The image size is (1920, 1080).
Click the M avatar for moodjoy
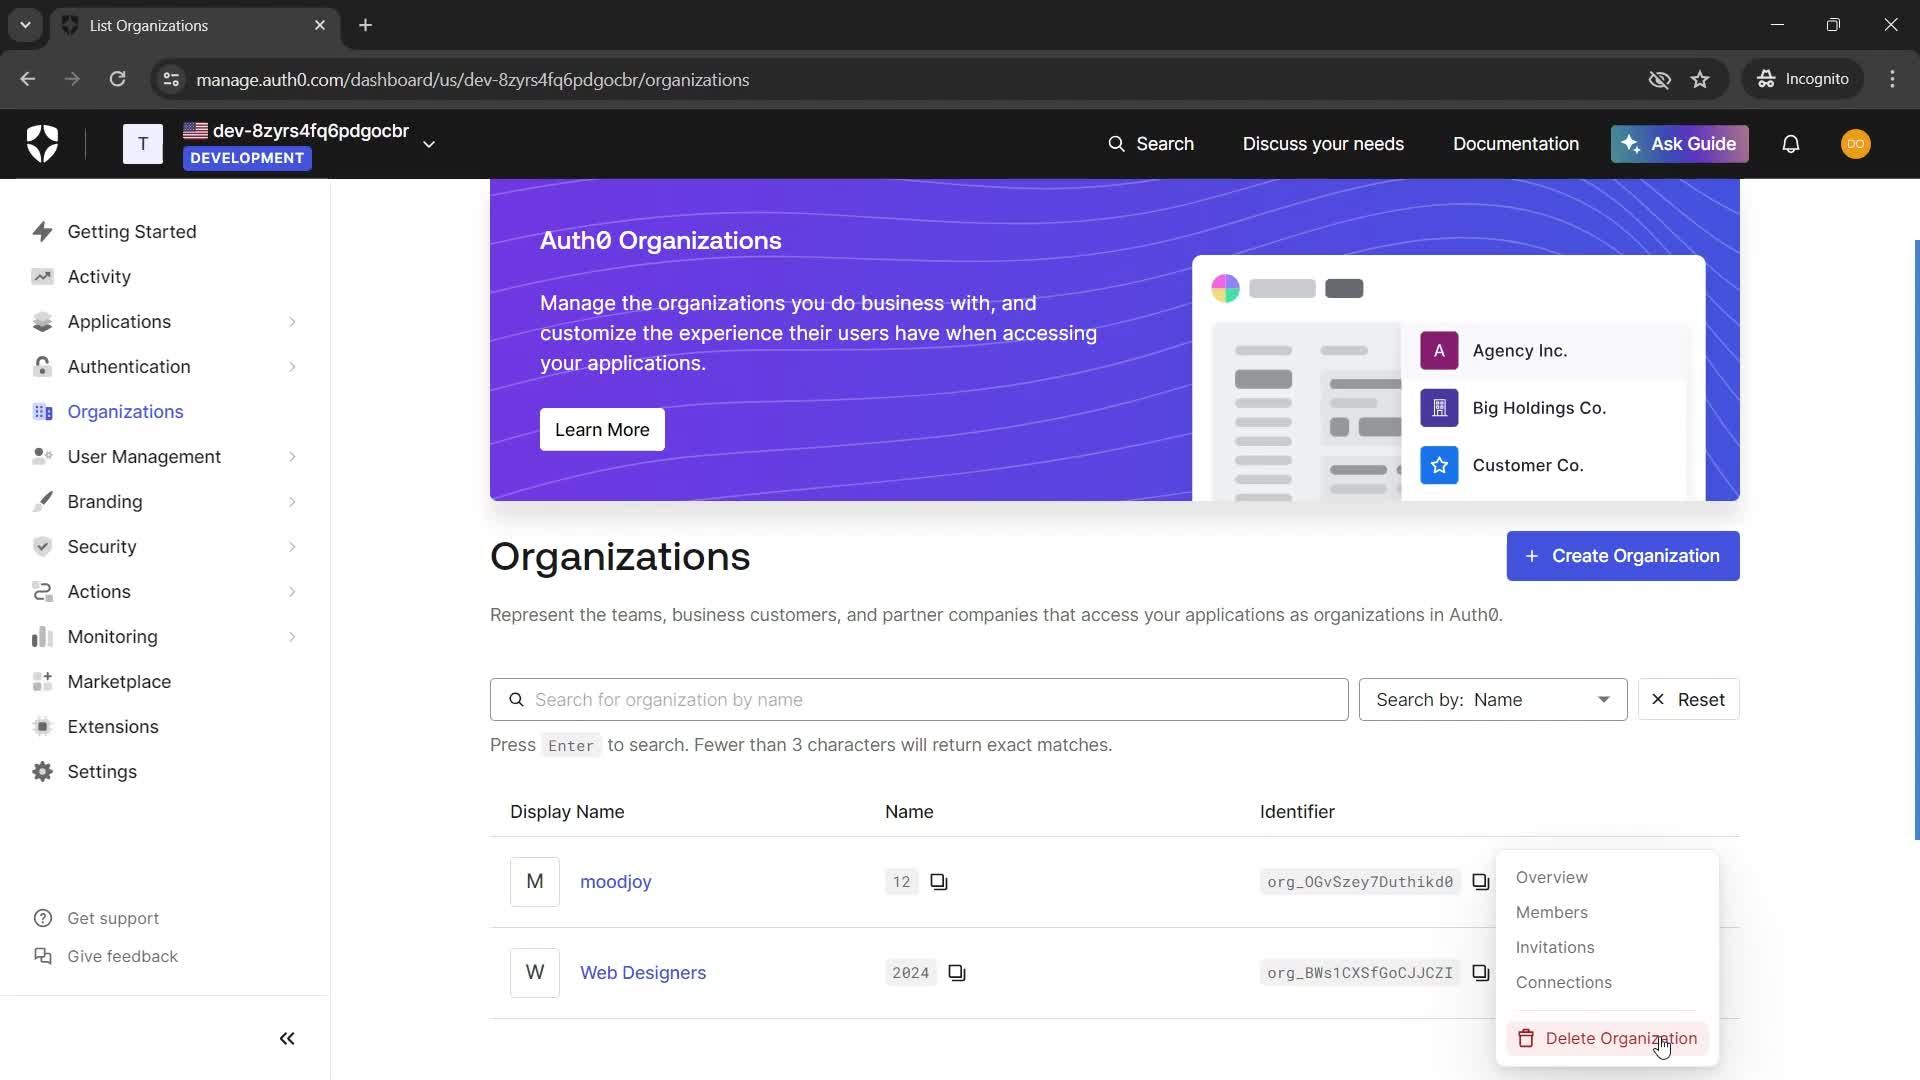535,882
